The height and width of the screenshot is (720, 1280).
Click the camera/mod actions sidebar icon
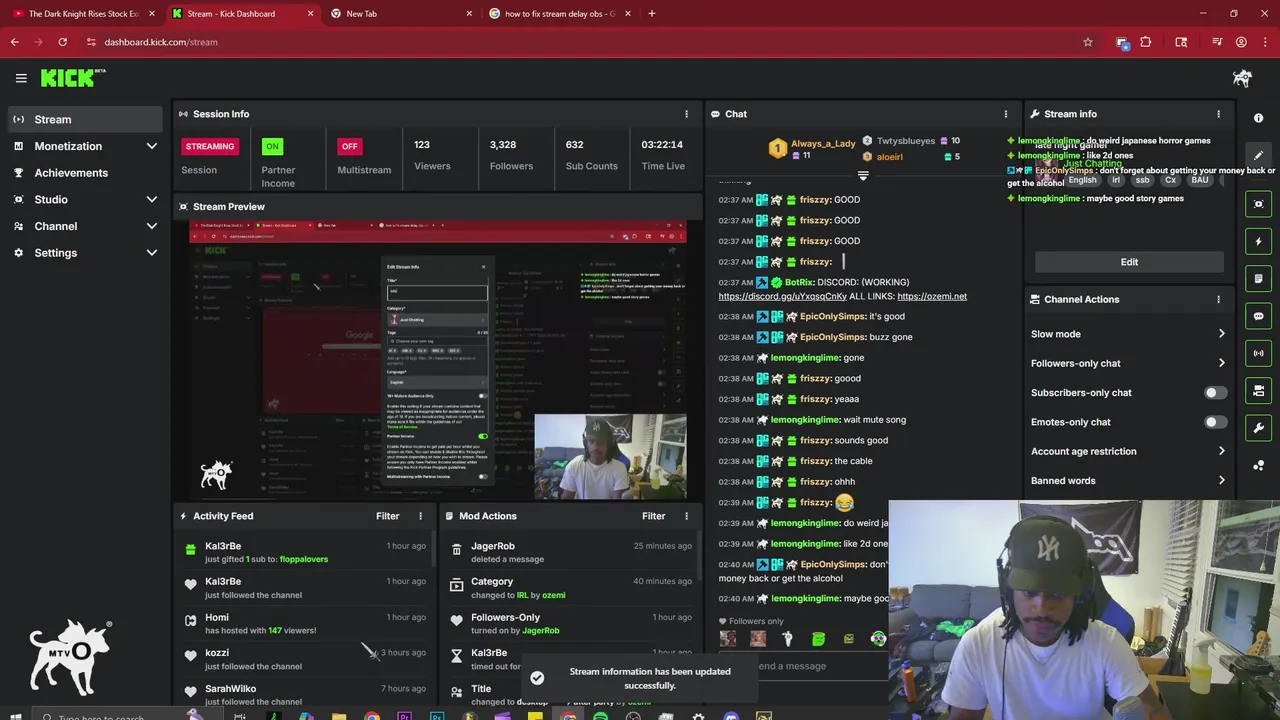point(1259,391)
